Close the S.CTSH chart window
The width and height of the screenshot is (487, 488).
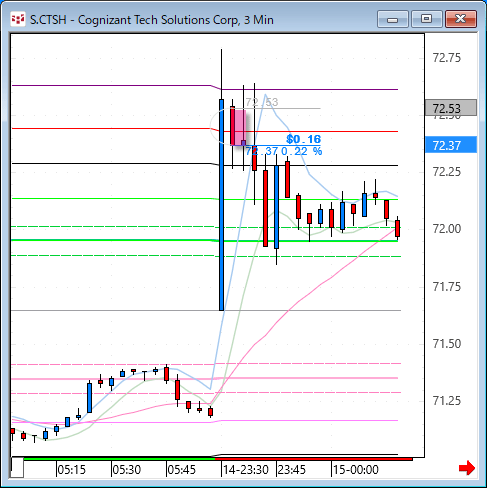[461, 19]
